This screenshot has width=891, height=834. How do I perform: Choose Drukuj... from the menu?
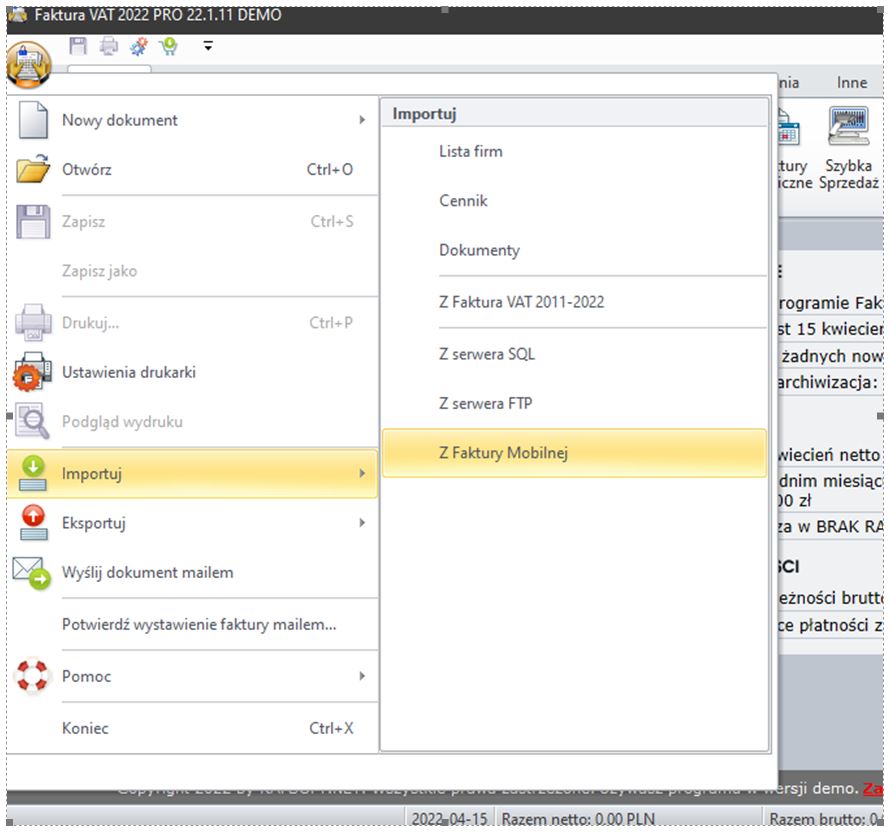(193, 323)
